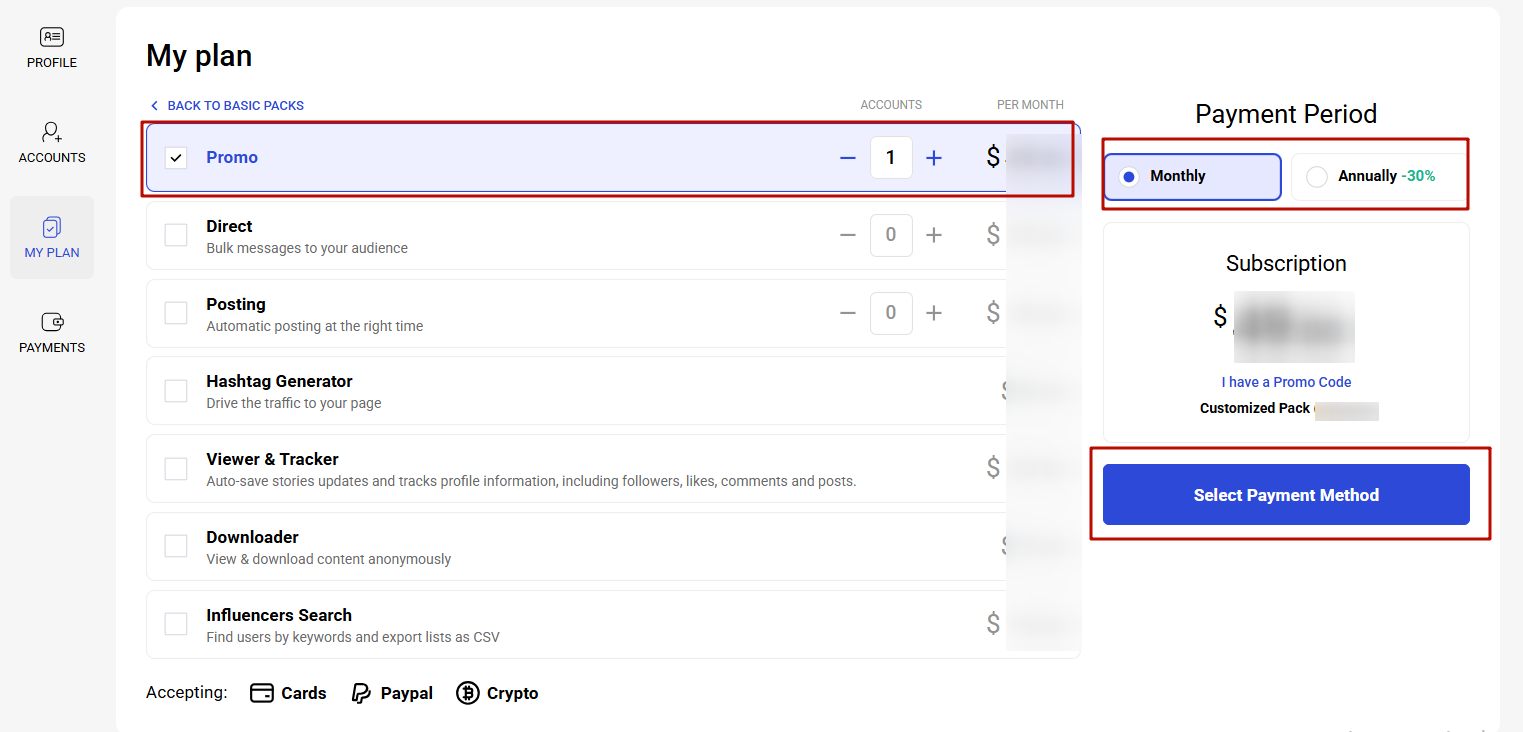Increase Promo accounts with plus
Viewport: 1523px width, 732px height.
(x=934, y=158)
